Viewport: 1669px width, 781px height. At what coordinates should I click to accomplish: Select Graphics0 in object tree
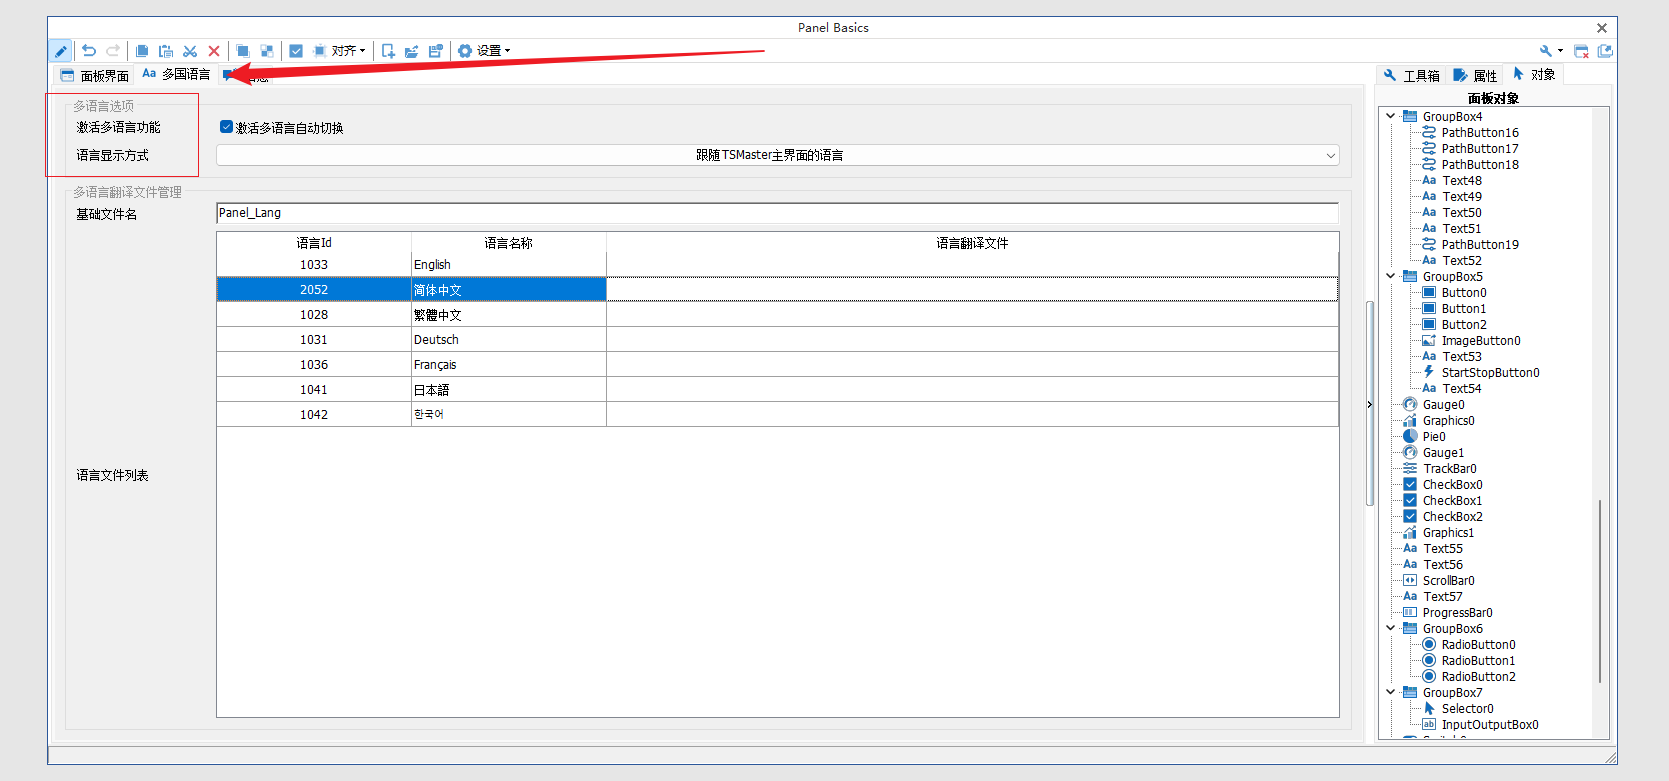coord(1448,421)
